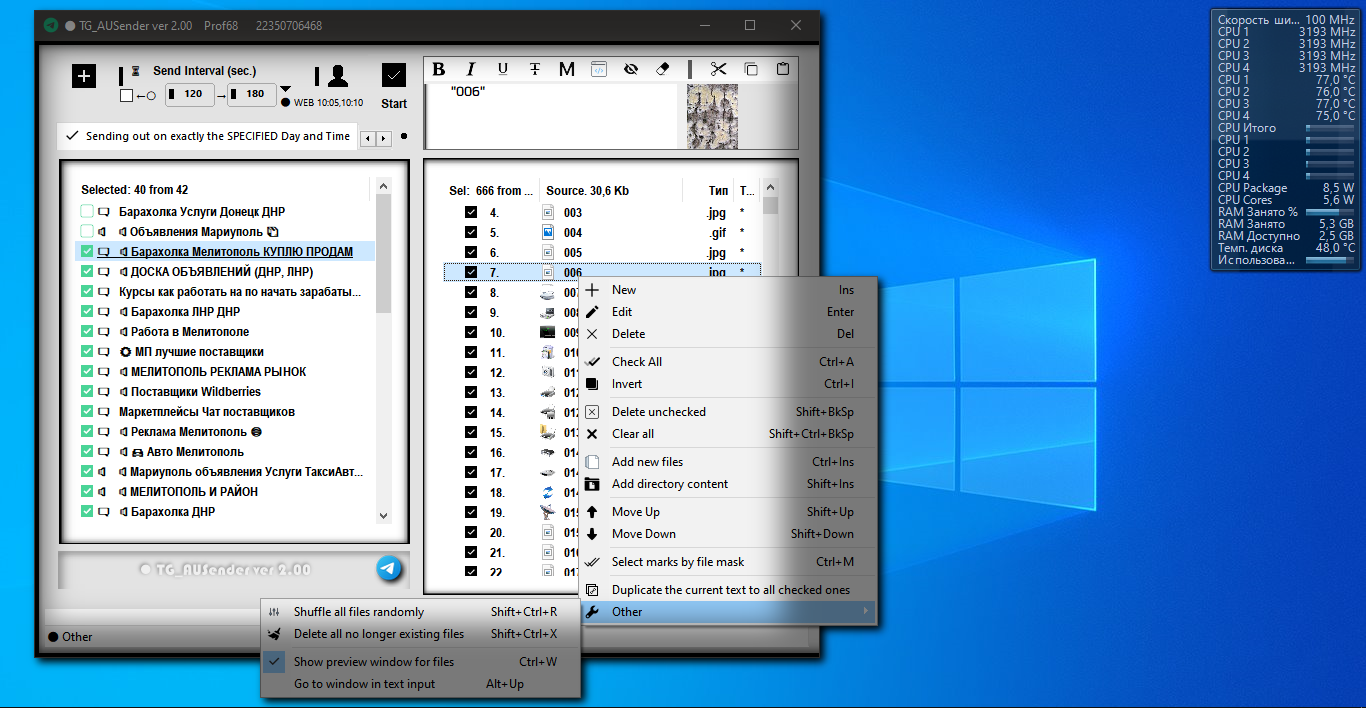Select Shuffle all files randomly
Image resolution: width=1366 pixels, height=708 pixels.
[x=358, y=612]
